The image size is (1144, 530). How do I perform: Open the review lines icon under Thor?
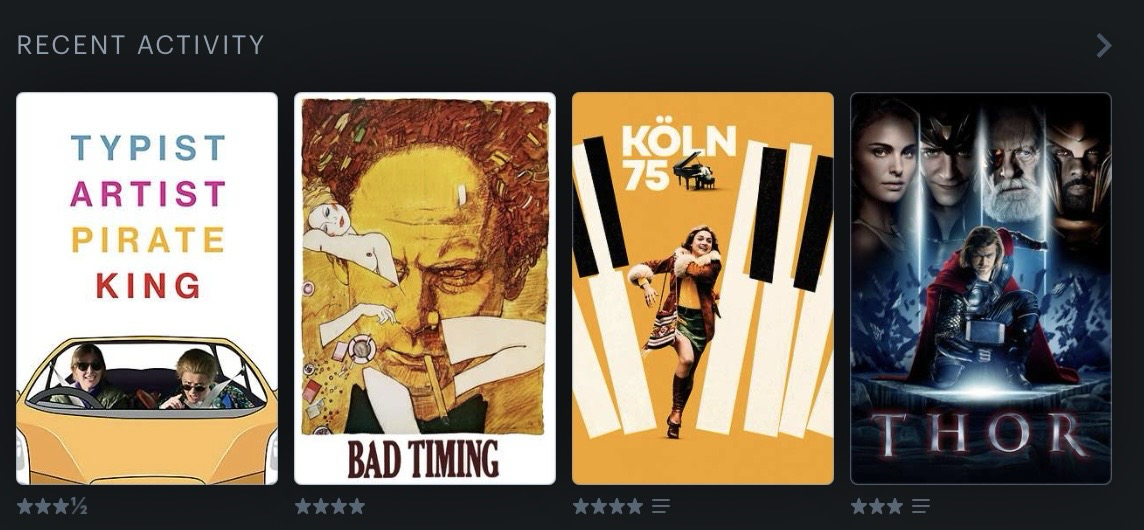coord(921,506)
